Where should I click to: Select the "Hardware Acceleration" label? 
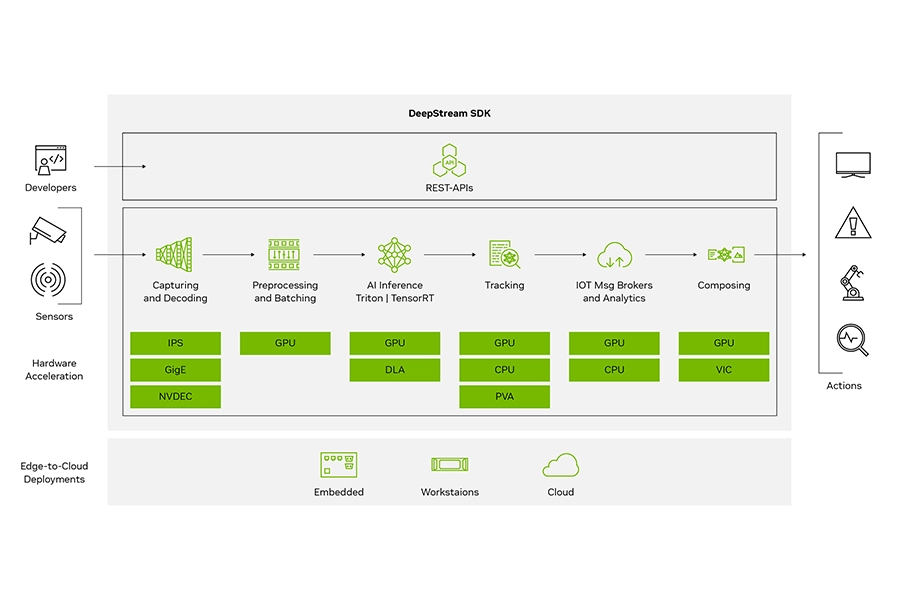tap(54, 370)
